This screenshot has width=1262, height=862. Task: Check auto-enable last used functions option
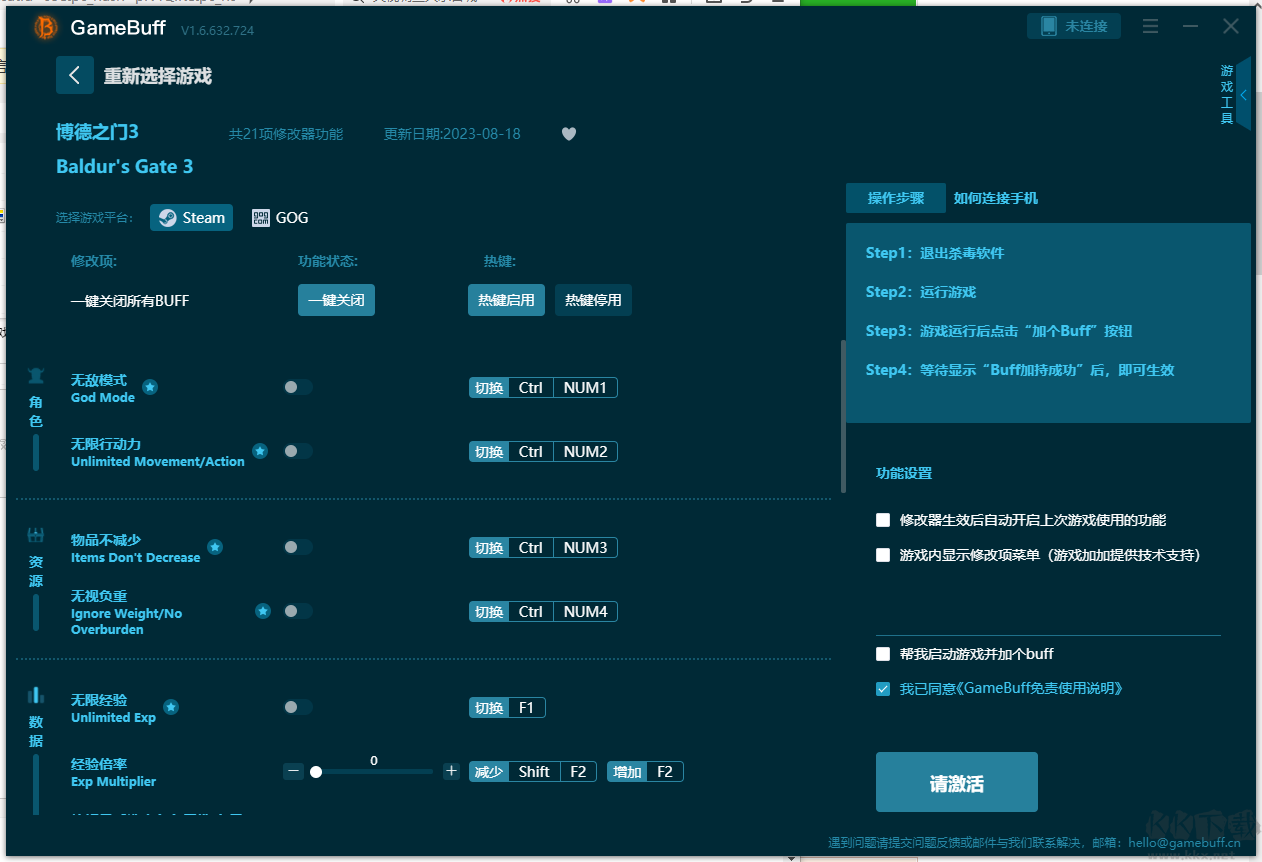883,520
